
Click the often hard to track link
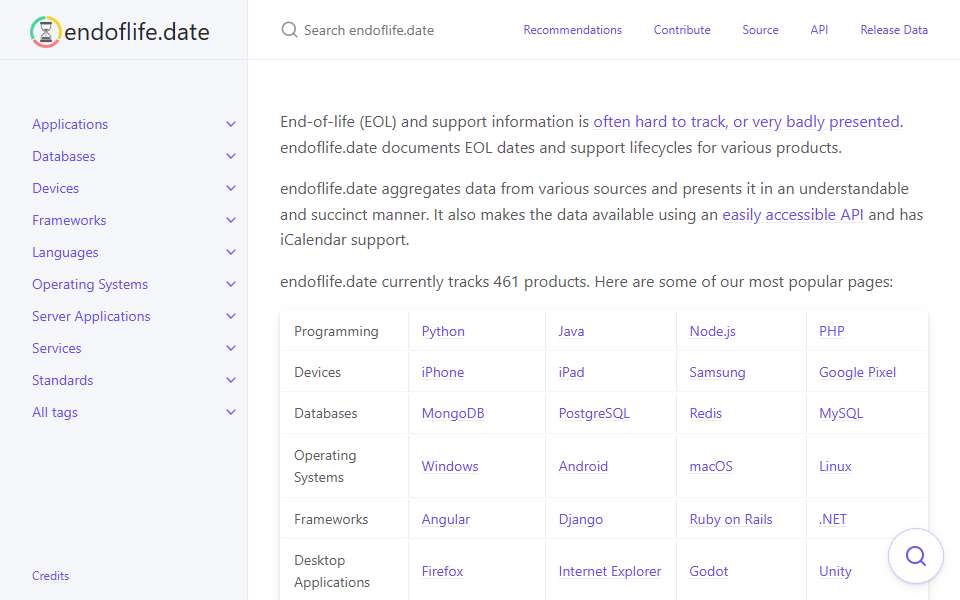coord(660,122)
